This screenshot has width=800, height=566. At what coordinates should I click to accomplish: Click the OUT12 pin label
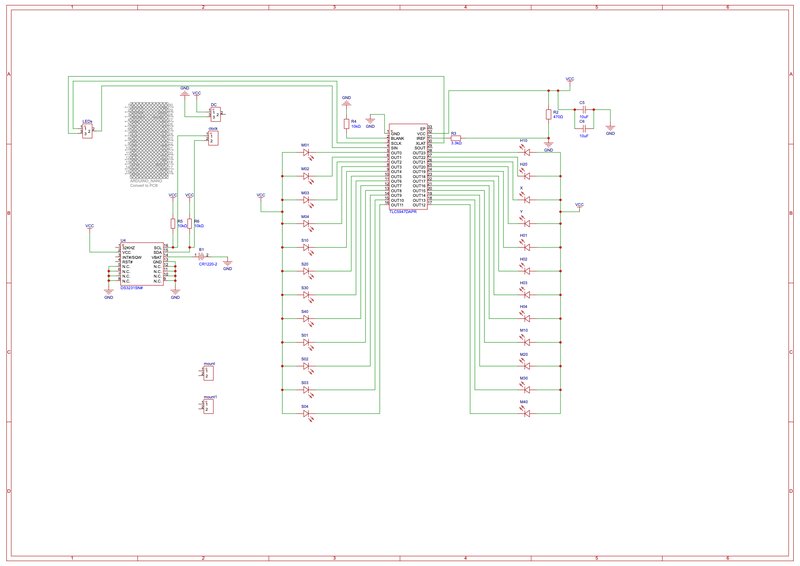pyautogui.click(x=419, y=205)
